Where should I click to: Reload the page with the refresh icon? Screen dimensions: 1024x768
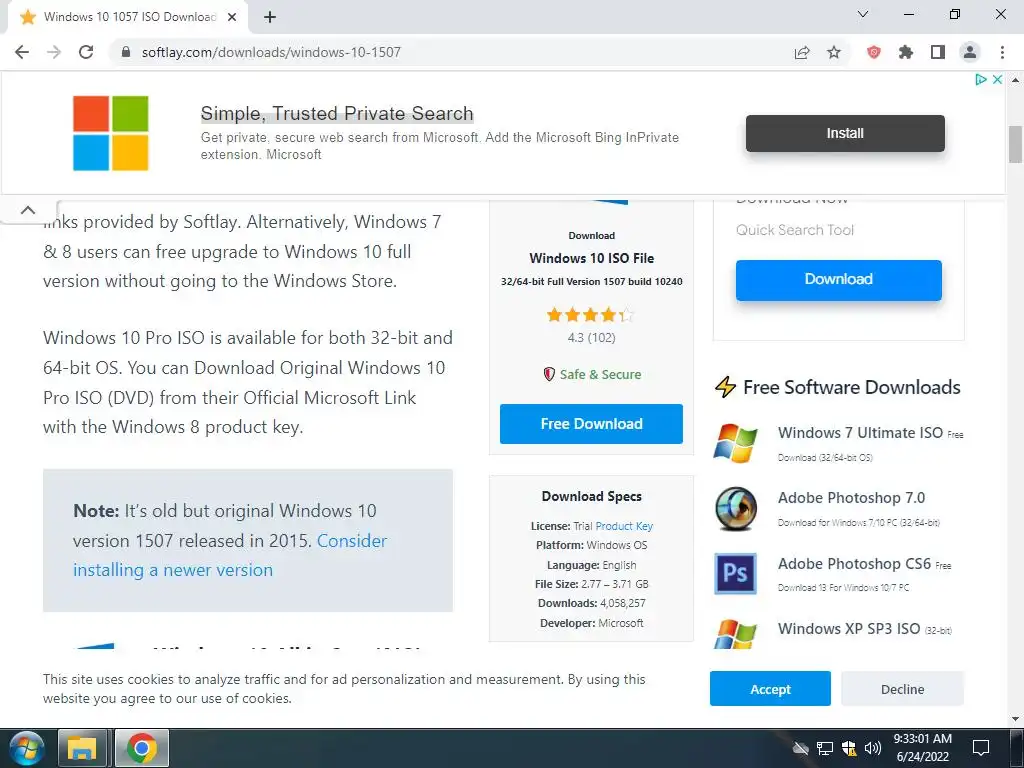[86, 52]
